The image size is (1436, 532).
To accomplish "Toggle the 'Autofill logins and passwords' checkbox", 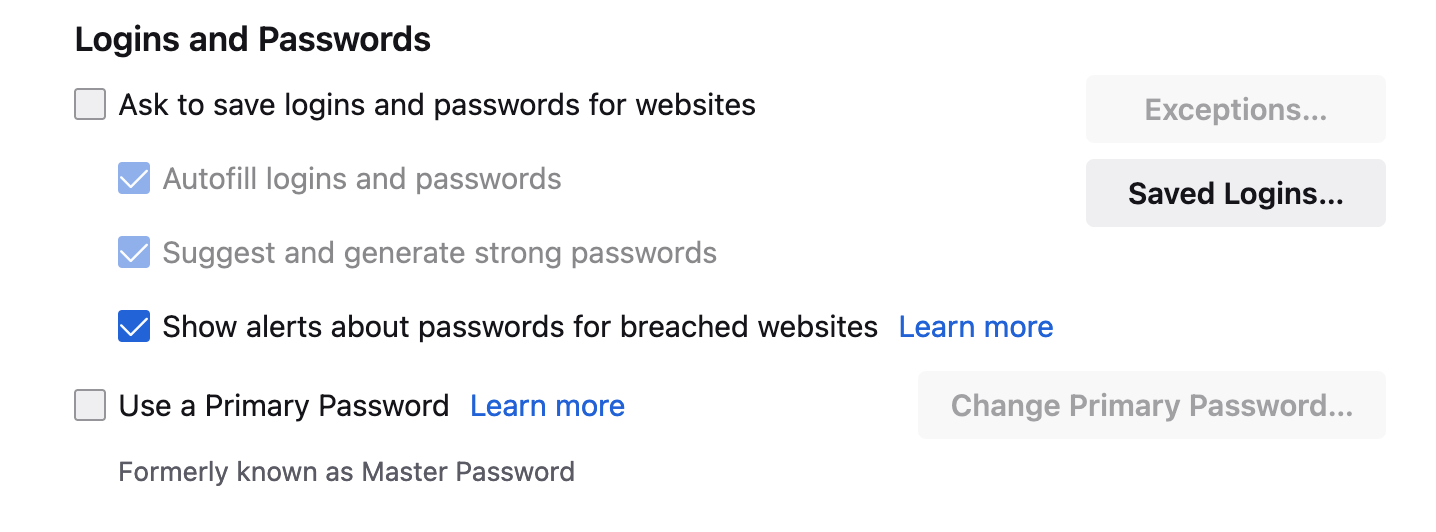I will pos(134,179).
